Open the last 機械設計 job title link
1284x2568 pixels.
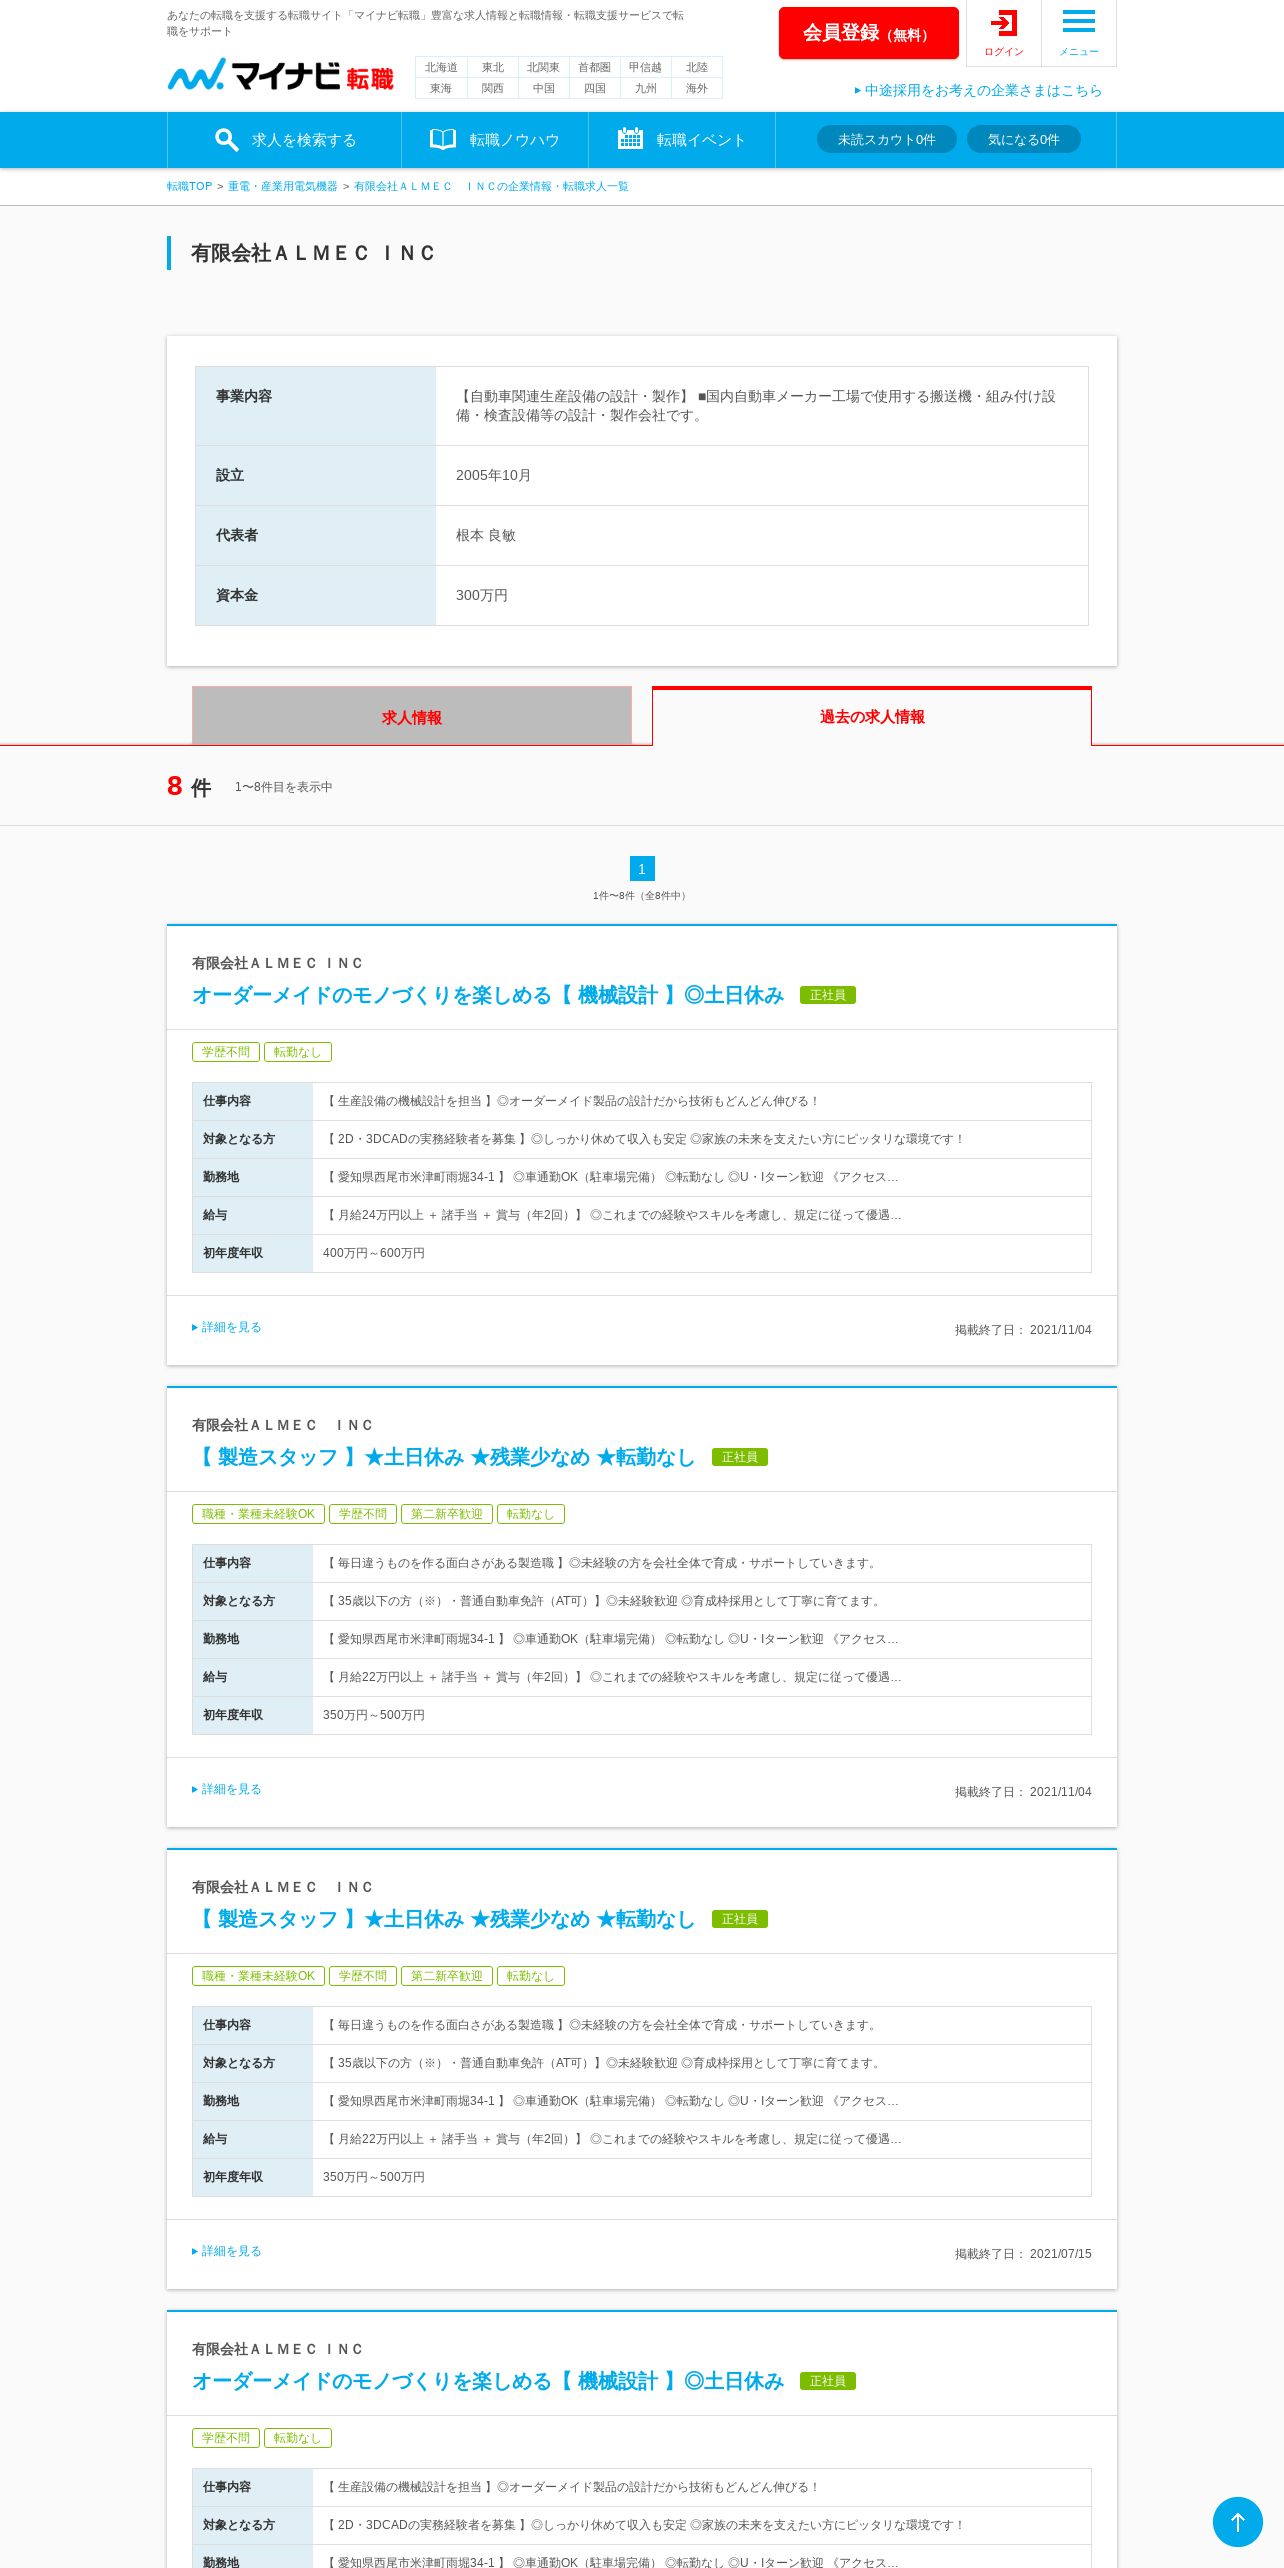click(488, 2381)
